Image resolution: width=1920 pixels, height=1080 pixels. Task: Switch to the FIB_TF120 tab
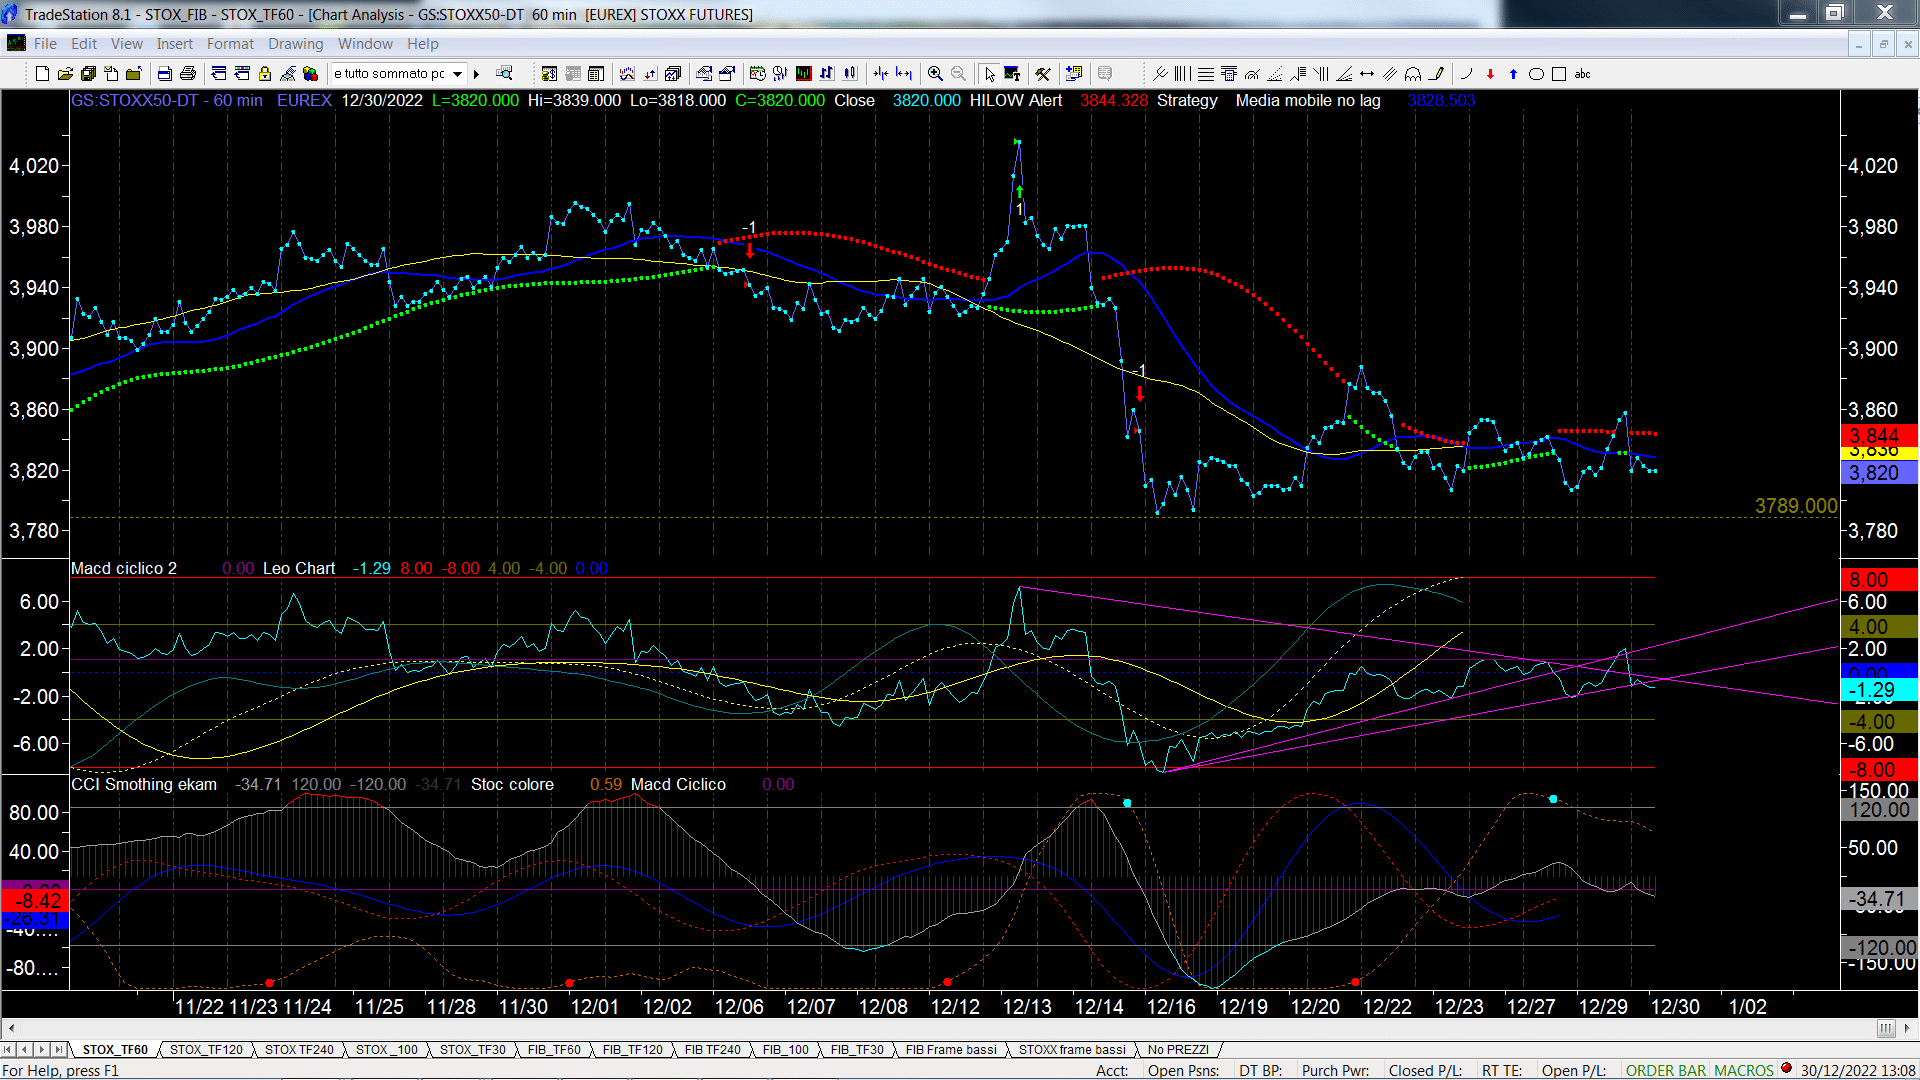click(633, 1049)
